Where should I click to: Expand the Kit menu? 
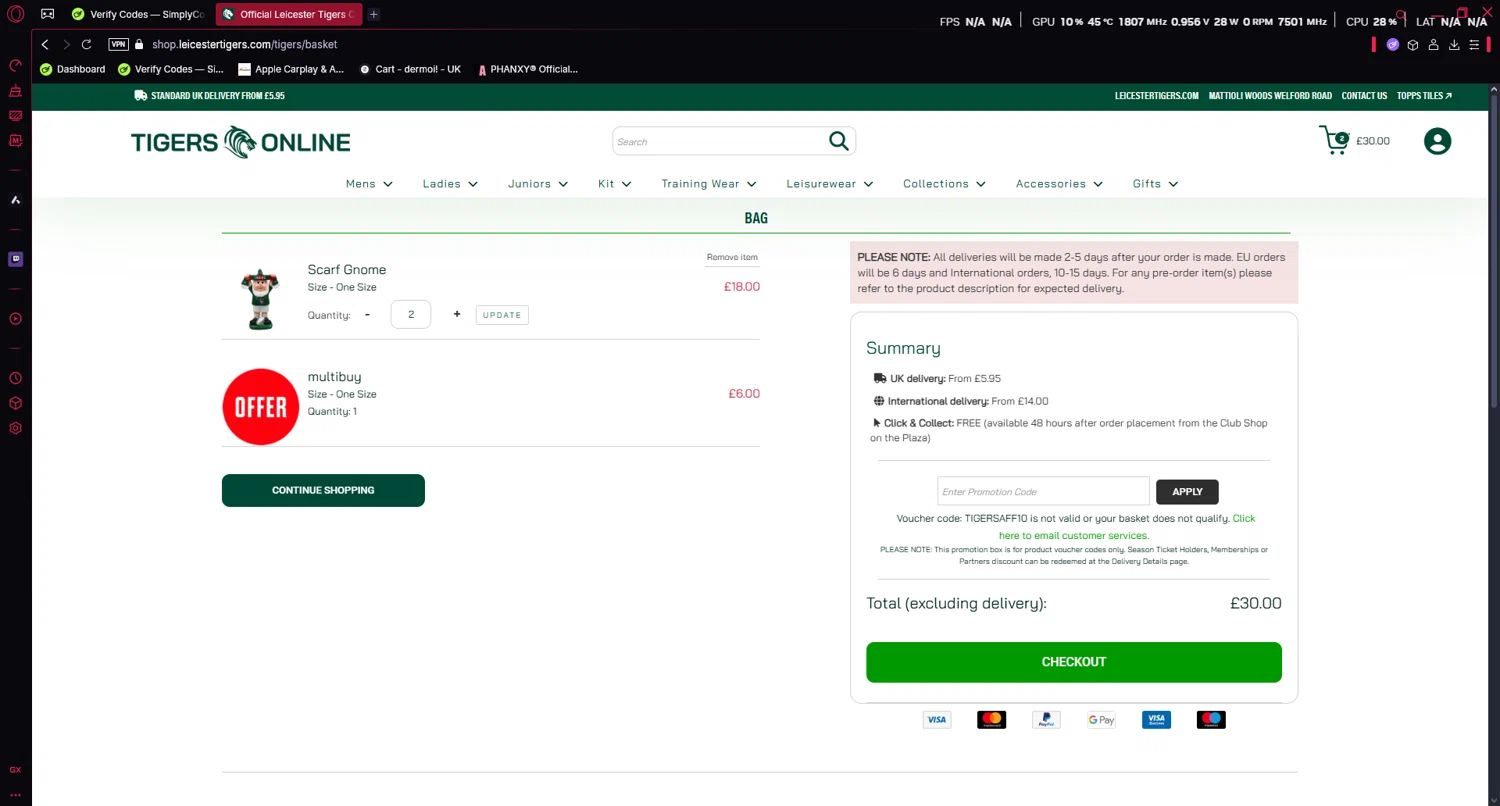pos(615,184)
